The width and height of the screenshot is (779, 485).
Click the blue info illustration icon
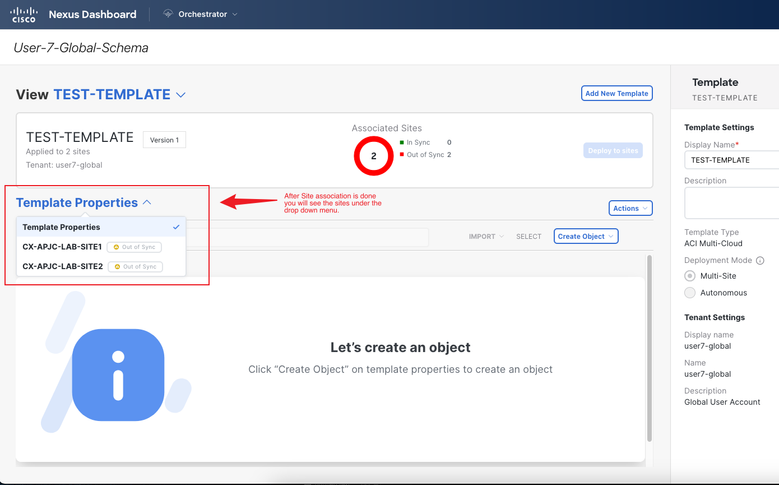pyautogui.click(x=118, y=375)
